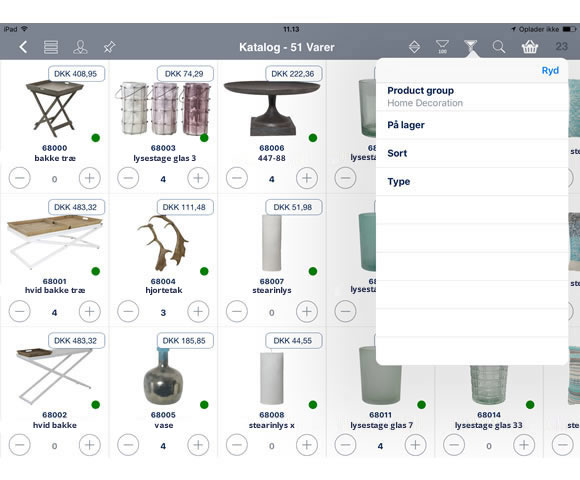Screen dimensions: 580x480
Task: Decrease quantity of 68004 hjortetak
Action: click(128, 312)
